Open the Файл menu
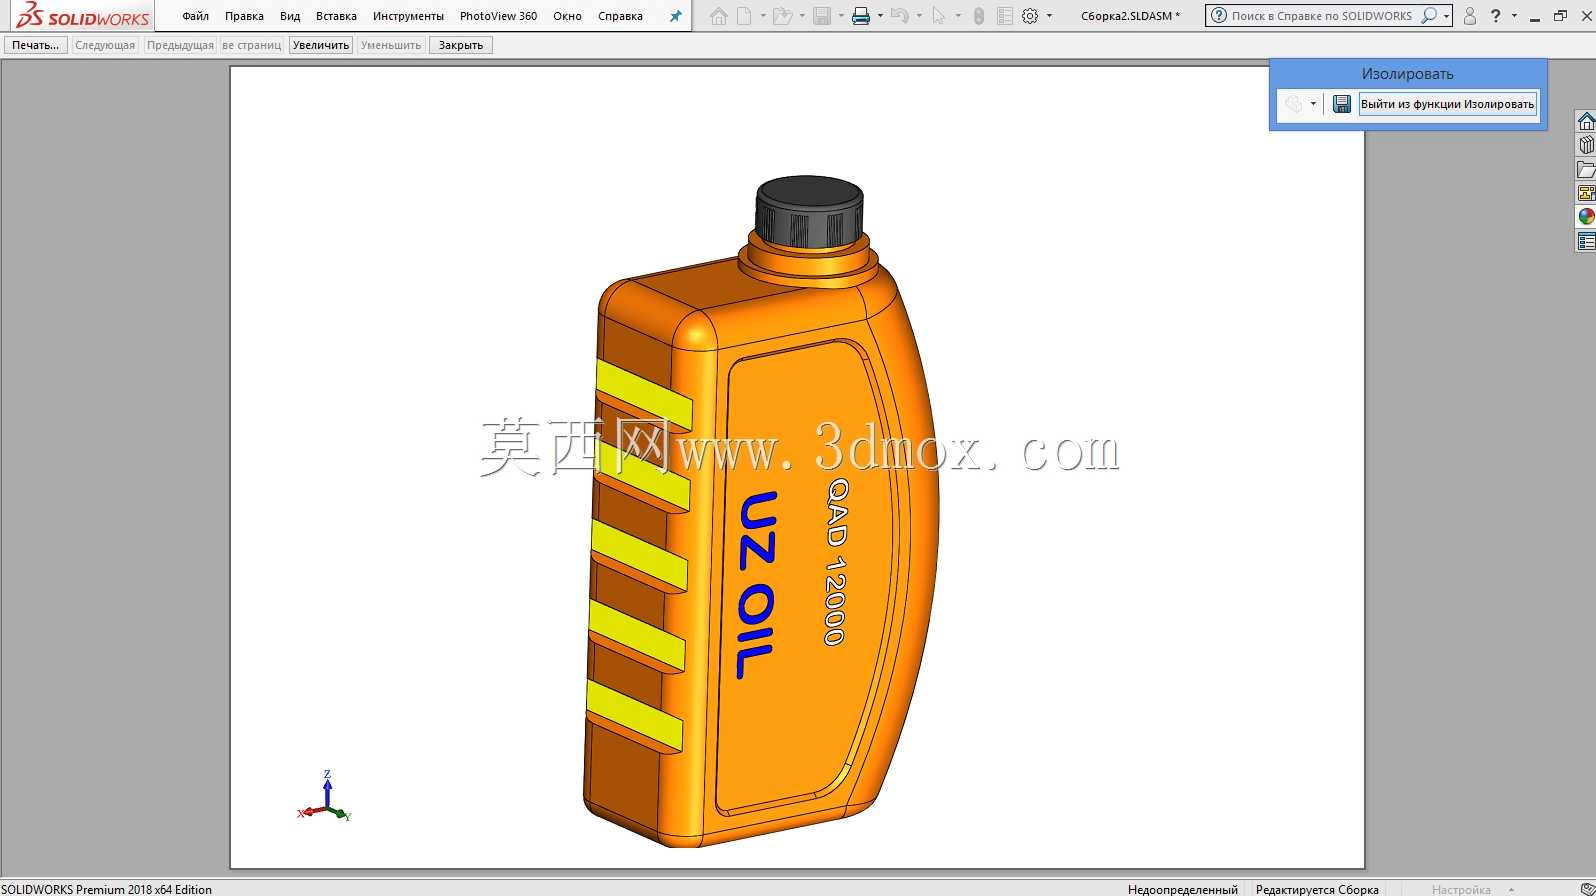 point(195,16)
